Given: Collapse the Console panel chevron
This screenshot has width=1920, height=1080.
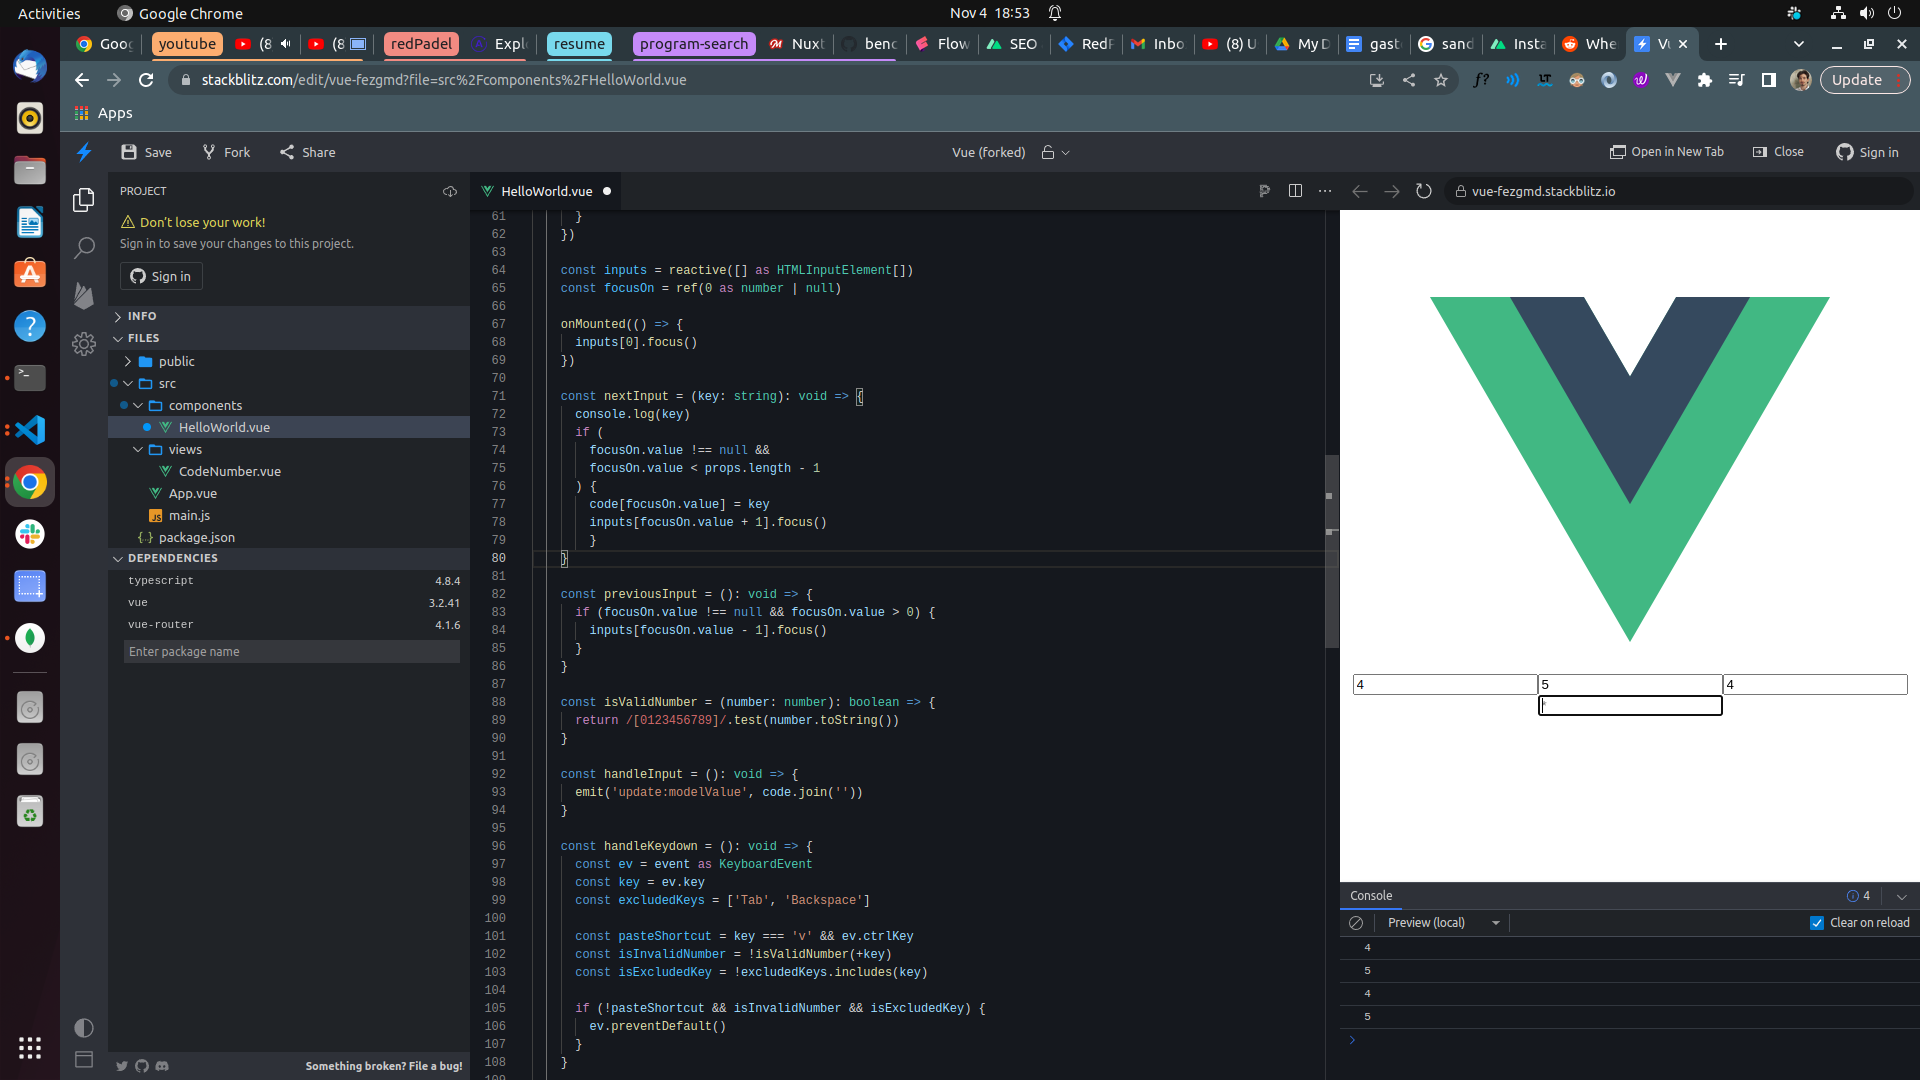Looking at the screenshot, I should (x=1902, y=896).
